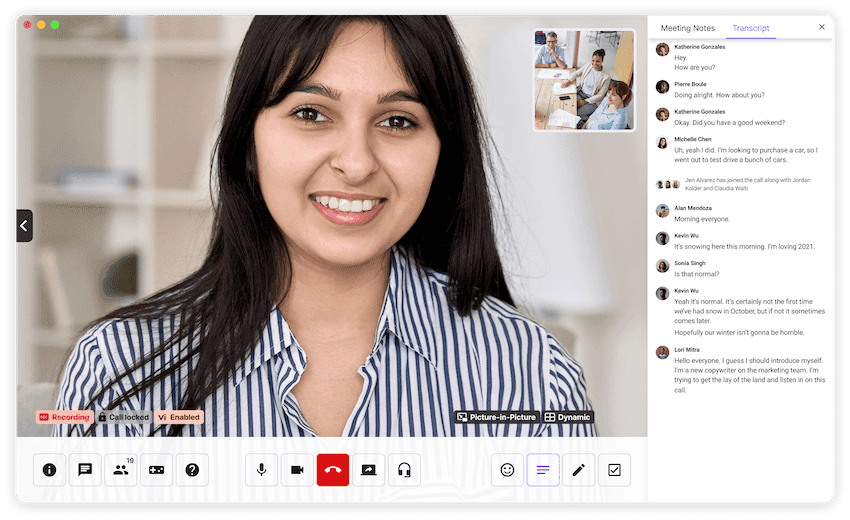Expand the left side panel arrow
Screen dimensions: 850x520
[23, 226]
